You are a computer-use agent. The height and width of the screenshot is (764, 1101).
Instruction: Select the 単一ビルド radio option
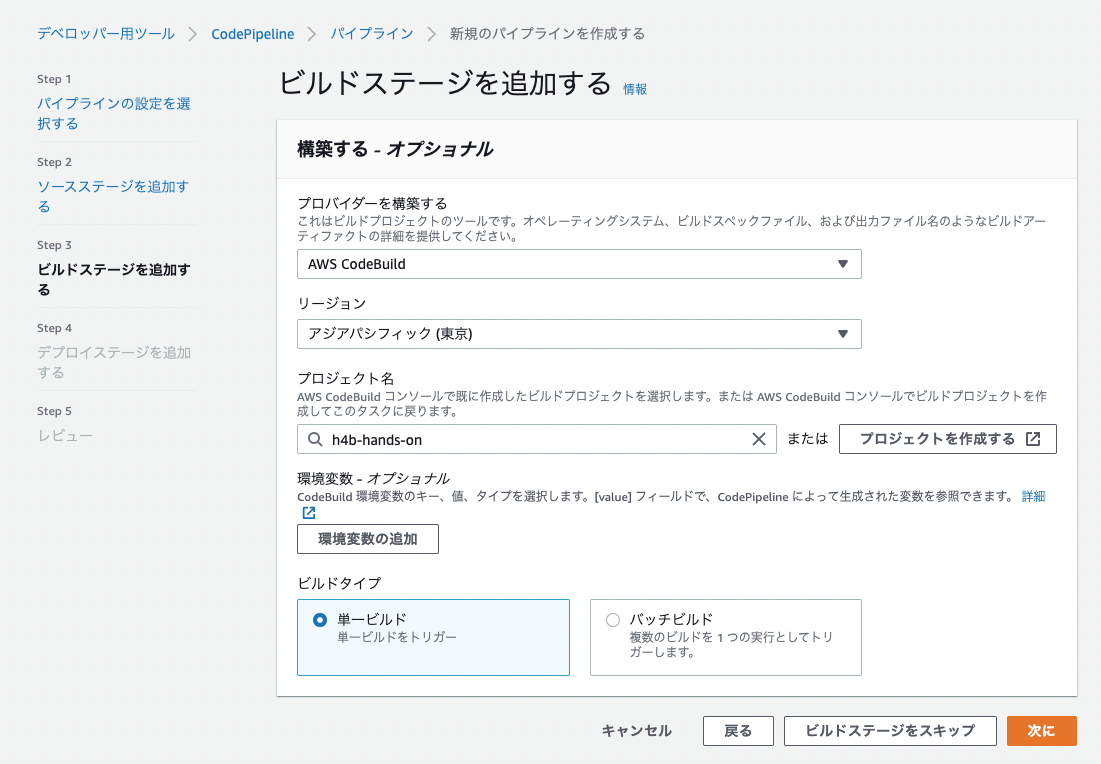click(x=318, y=619)
